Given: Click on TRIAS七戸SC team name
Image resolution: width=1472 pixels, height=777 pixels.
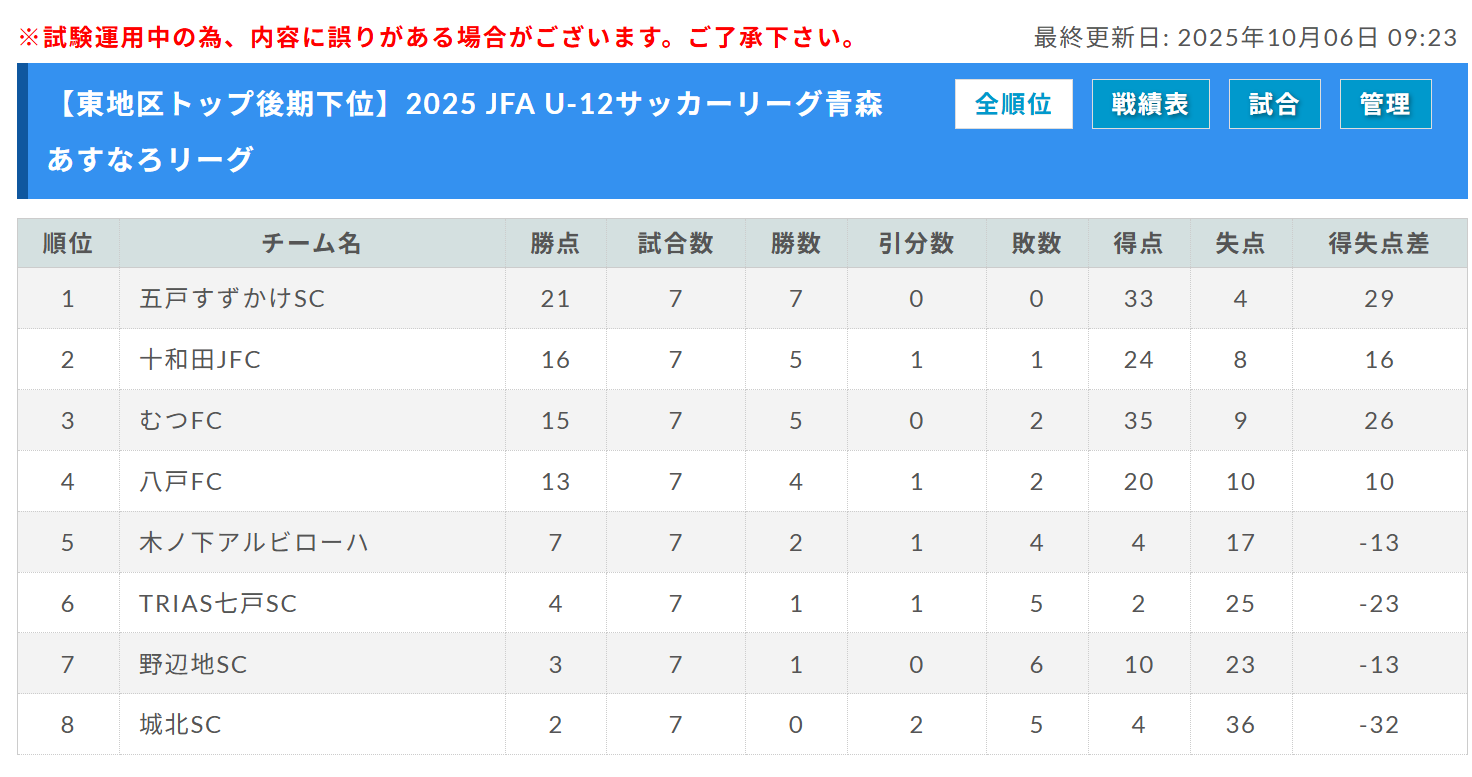Looking at the screenshot, I should [218, 603].
